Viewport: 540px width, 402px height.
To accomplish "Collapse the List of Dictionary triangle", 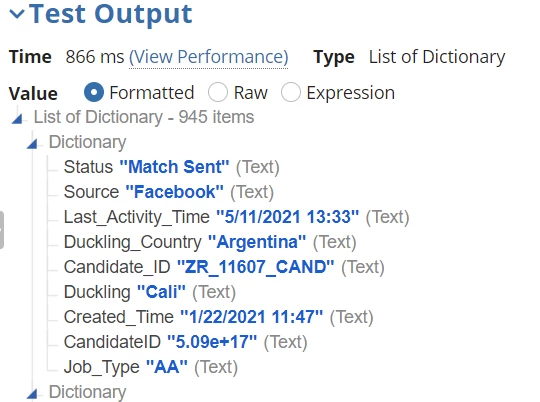I will [17, 119].
